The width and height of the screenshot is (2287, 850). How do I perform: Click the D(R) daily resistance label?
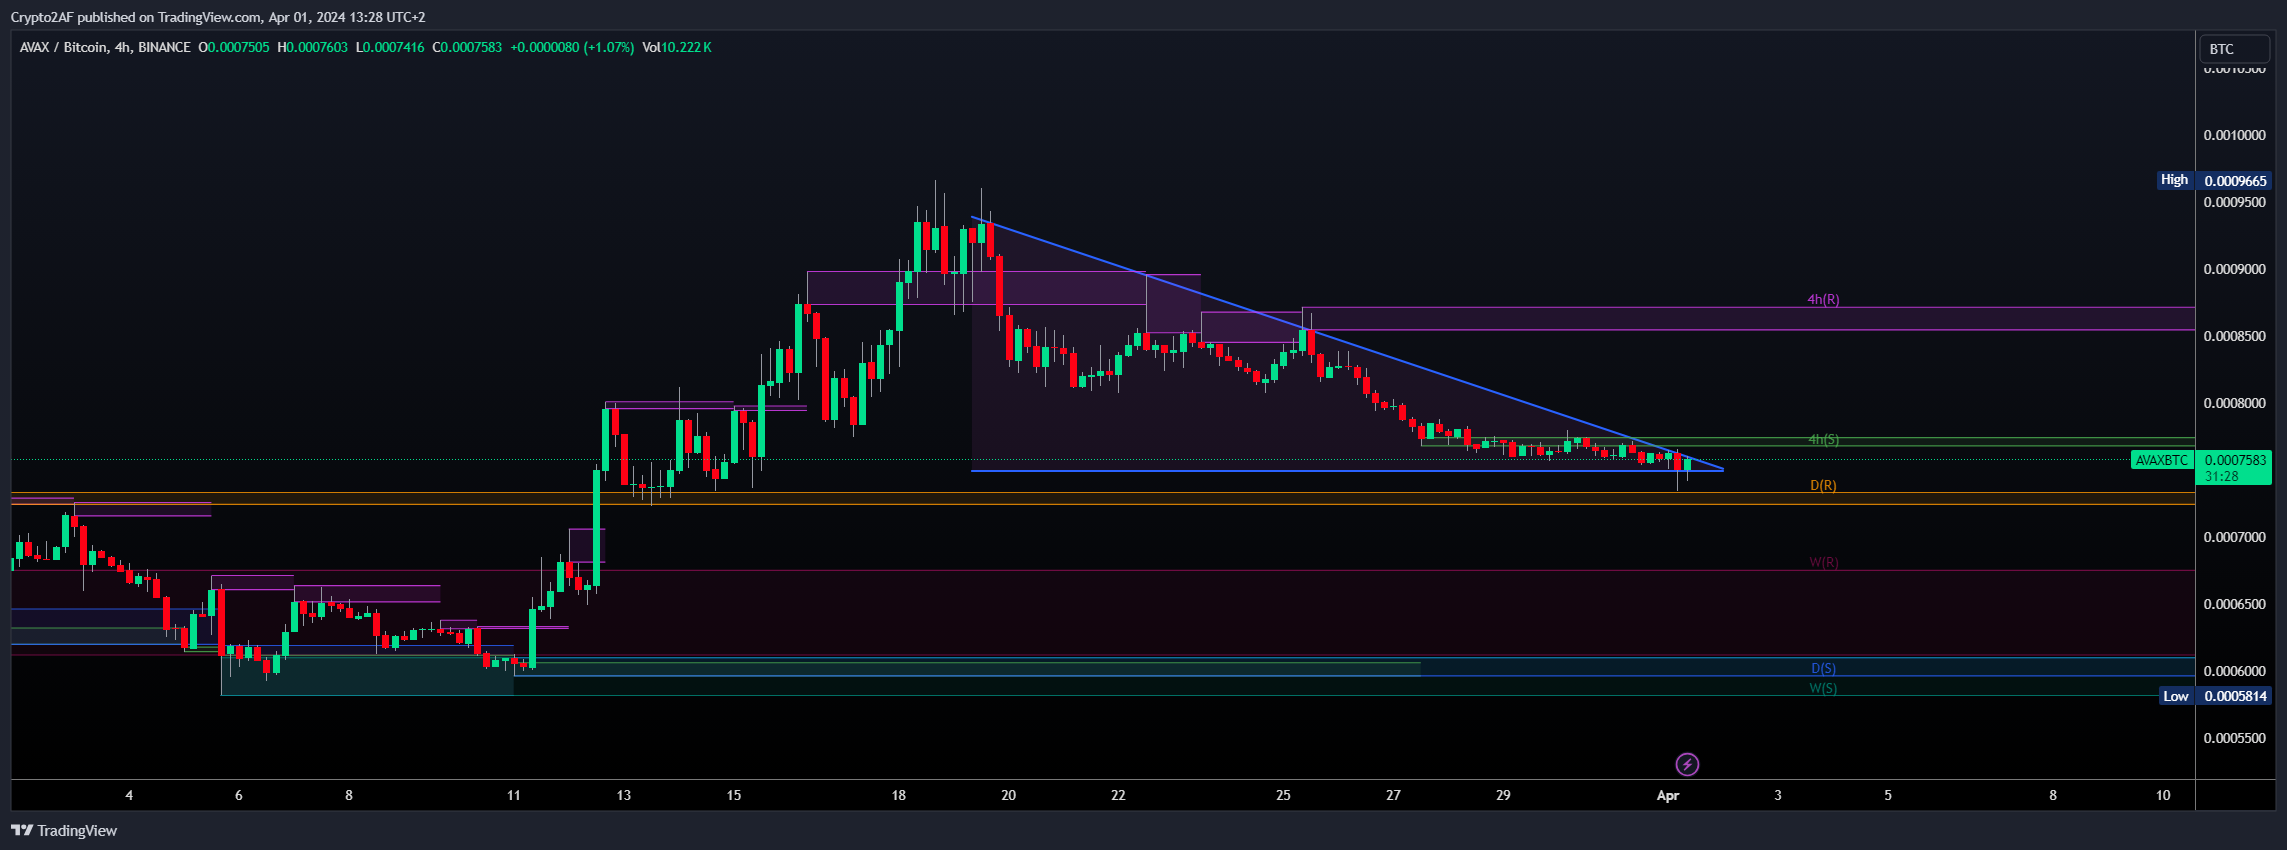(x=1823, y=486)
